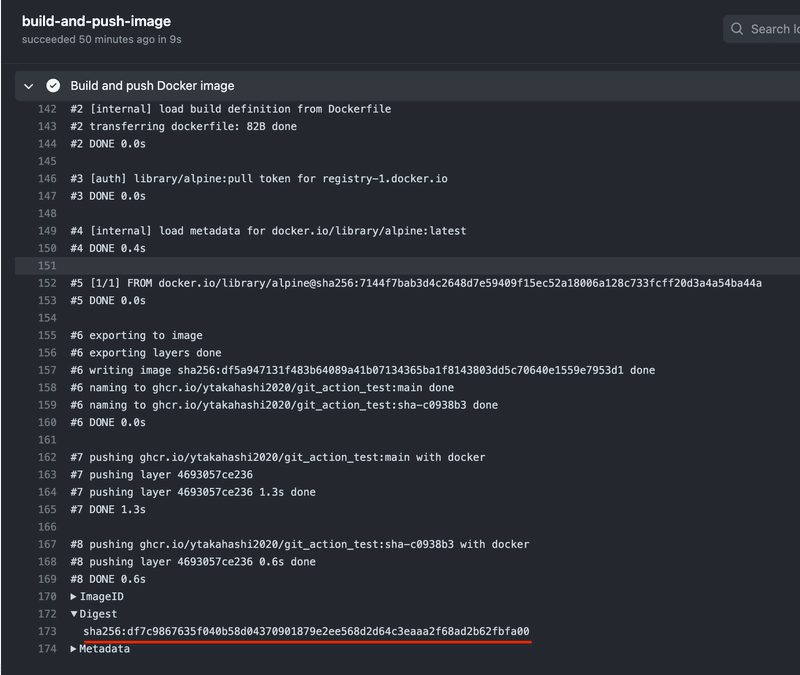Viewport: 800px width, 675px height.
Task: Click the highlighted empty line 151
Action: [200, 265]
